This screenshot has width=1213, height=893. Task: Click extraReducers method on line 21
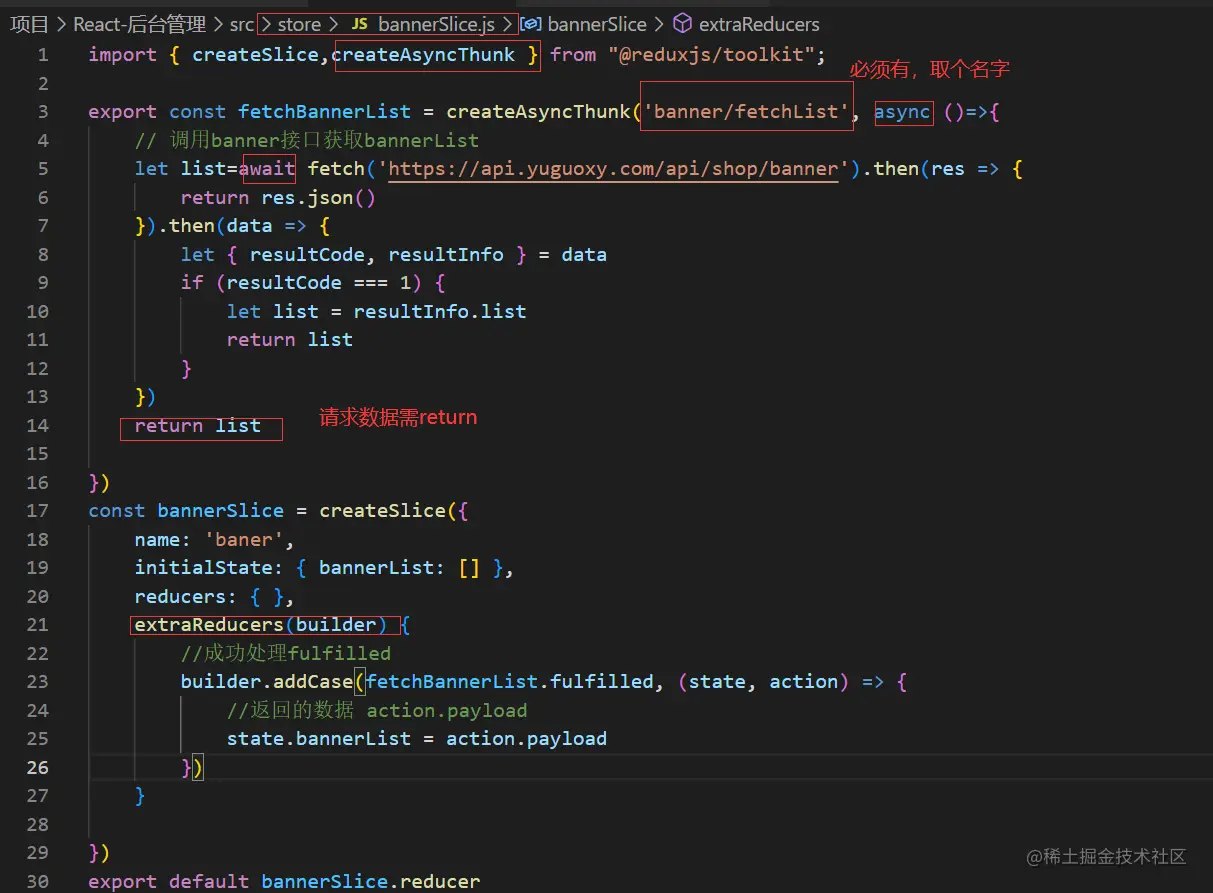click(x=209, y=624)
